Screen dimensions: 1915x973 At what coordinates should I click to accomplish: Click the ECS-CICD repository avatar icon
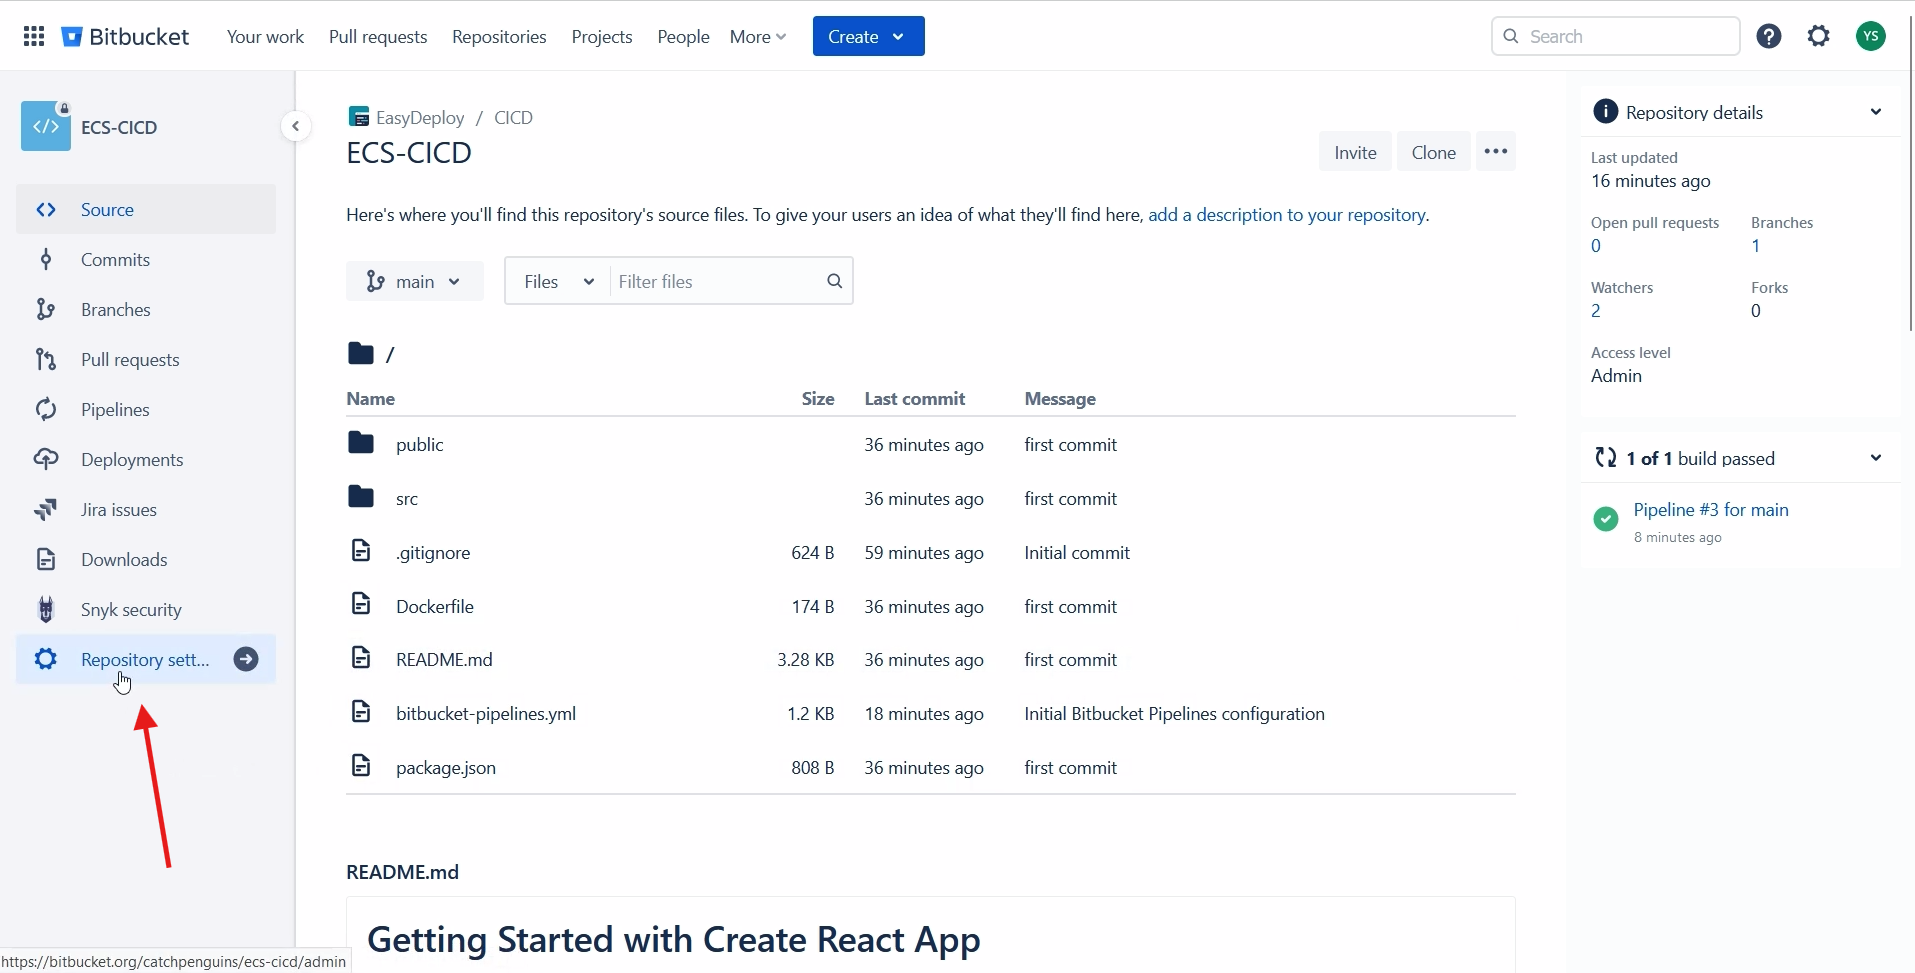pyautogui.click(x=46, y=126)
